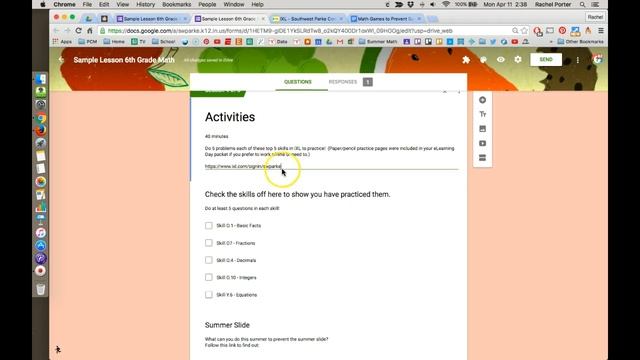The width and height of the screenshot is (640, 360).
Task: Insert an image into the form
Action: (482, 129)
